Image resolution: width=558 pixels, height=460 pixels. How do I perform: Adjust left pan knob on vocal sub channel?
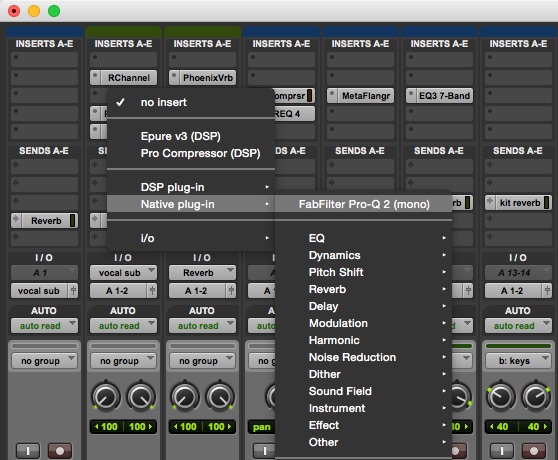pos(106,396)
